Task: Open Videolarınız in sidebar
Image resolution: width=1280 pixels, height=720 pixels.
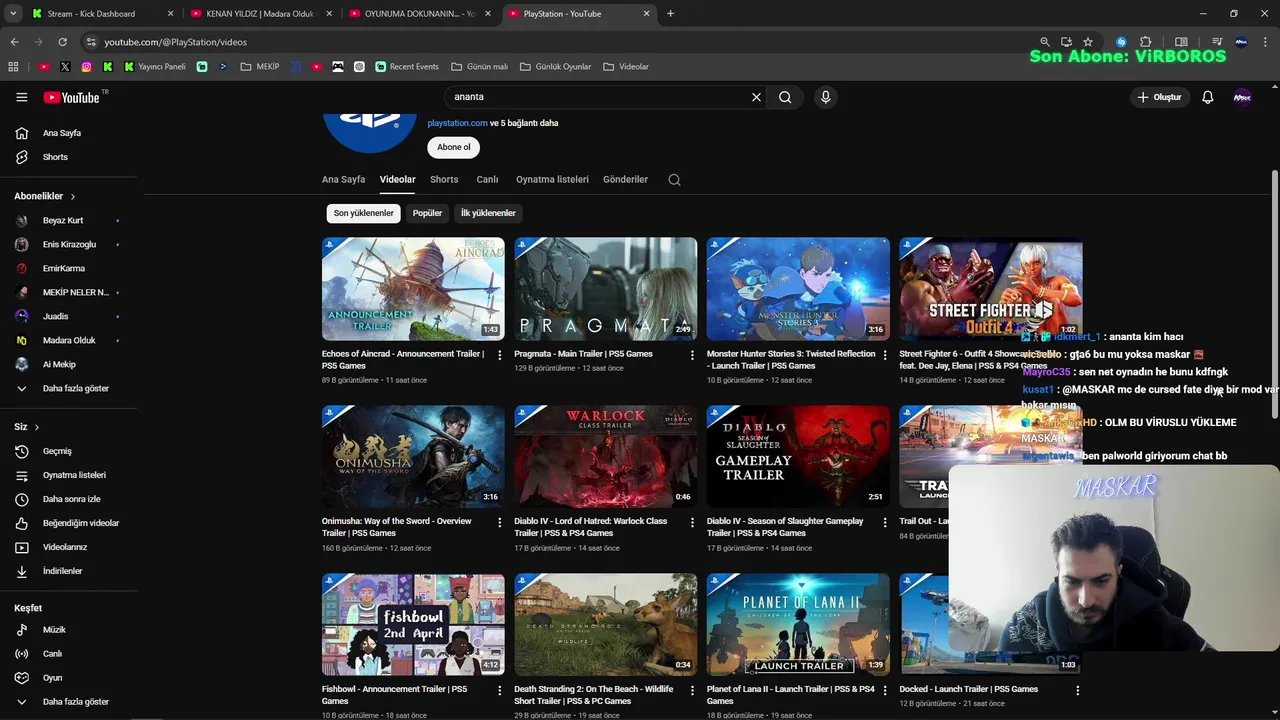Action: (x=65, y=547)
